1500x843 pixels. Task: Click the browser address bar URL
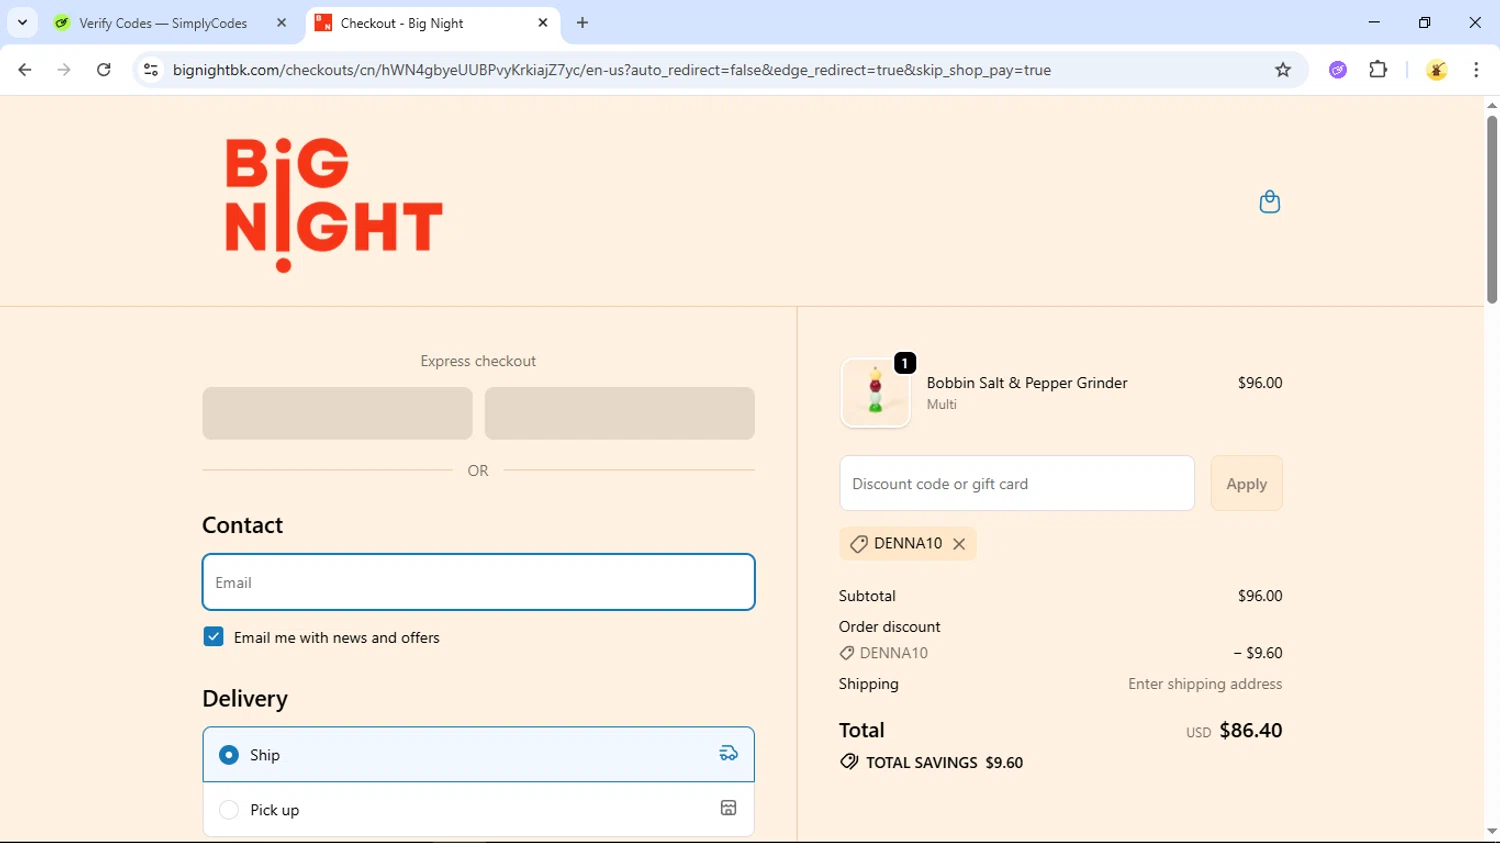click(x=611, y=70)
